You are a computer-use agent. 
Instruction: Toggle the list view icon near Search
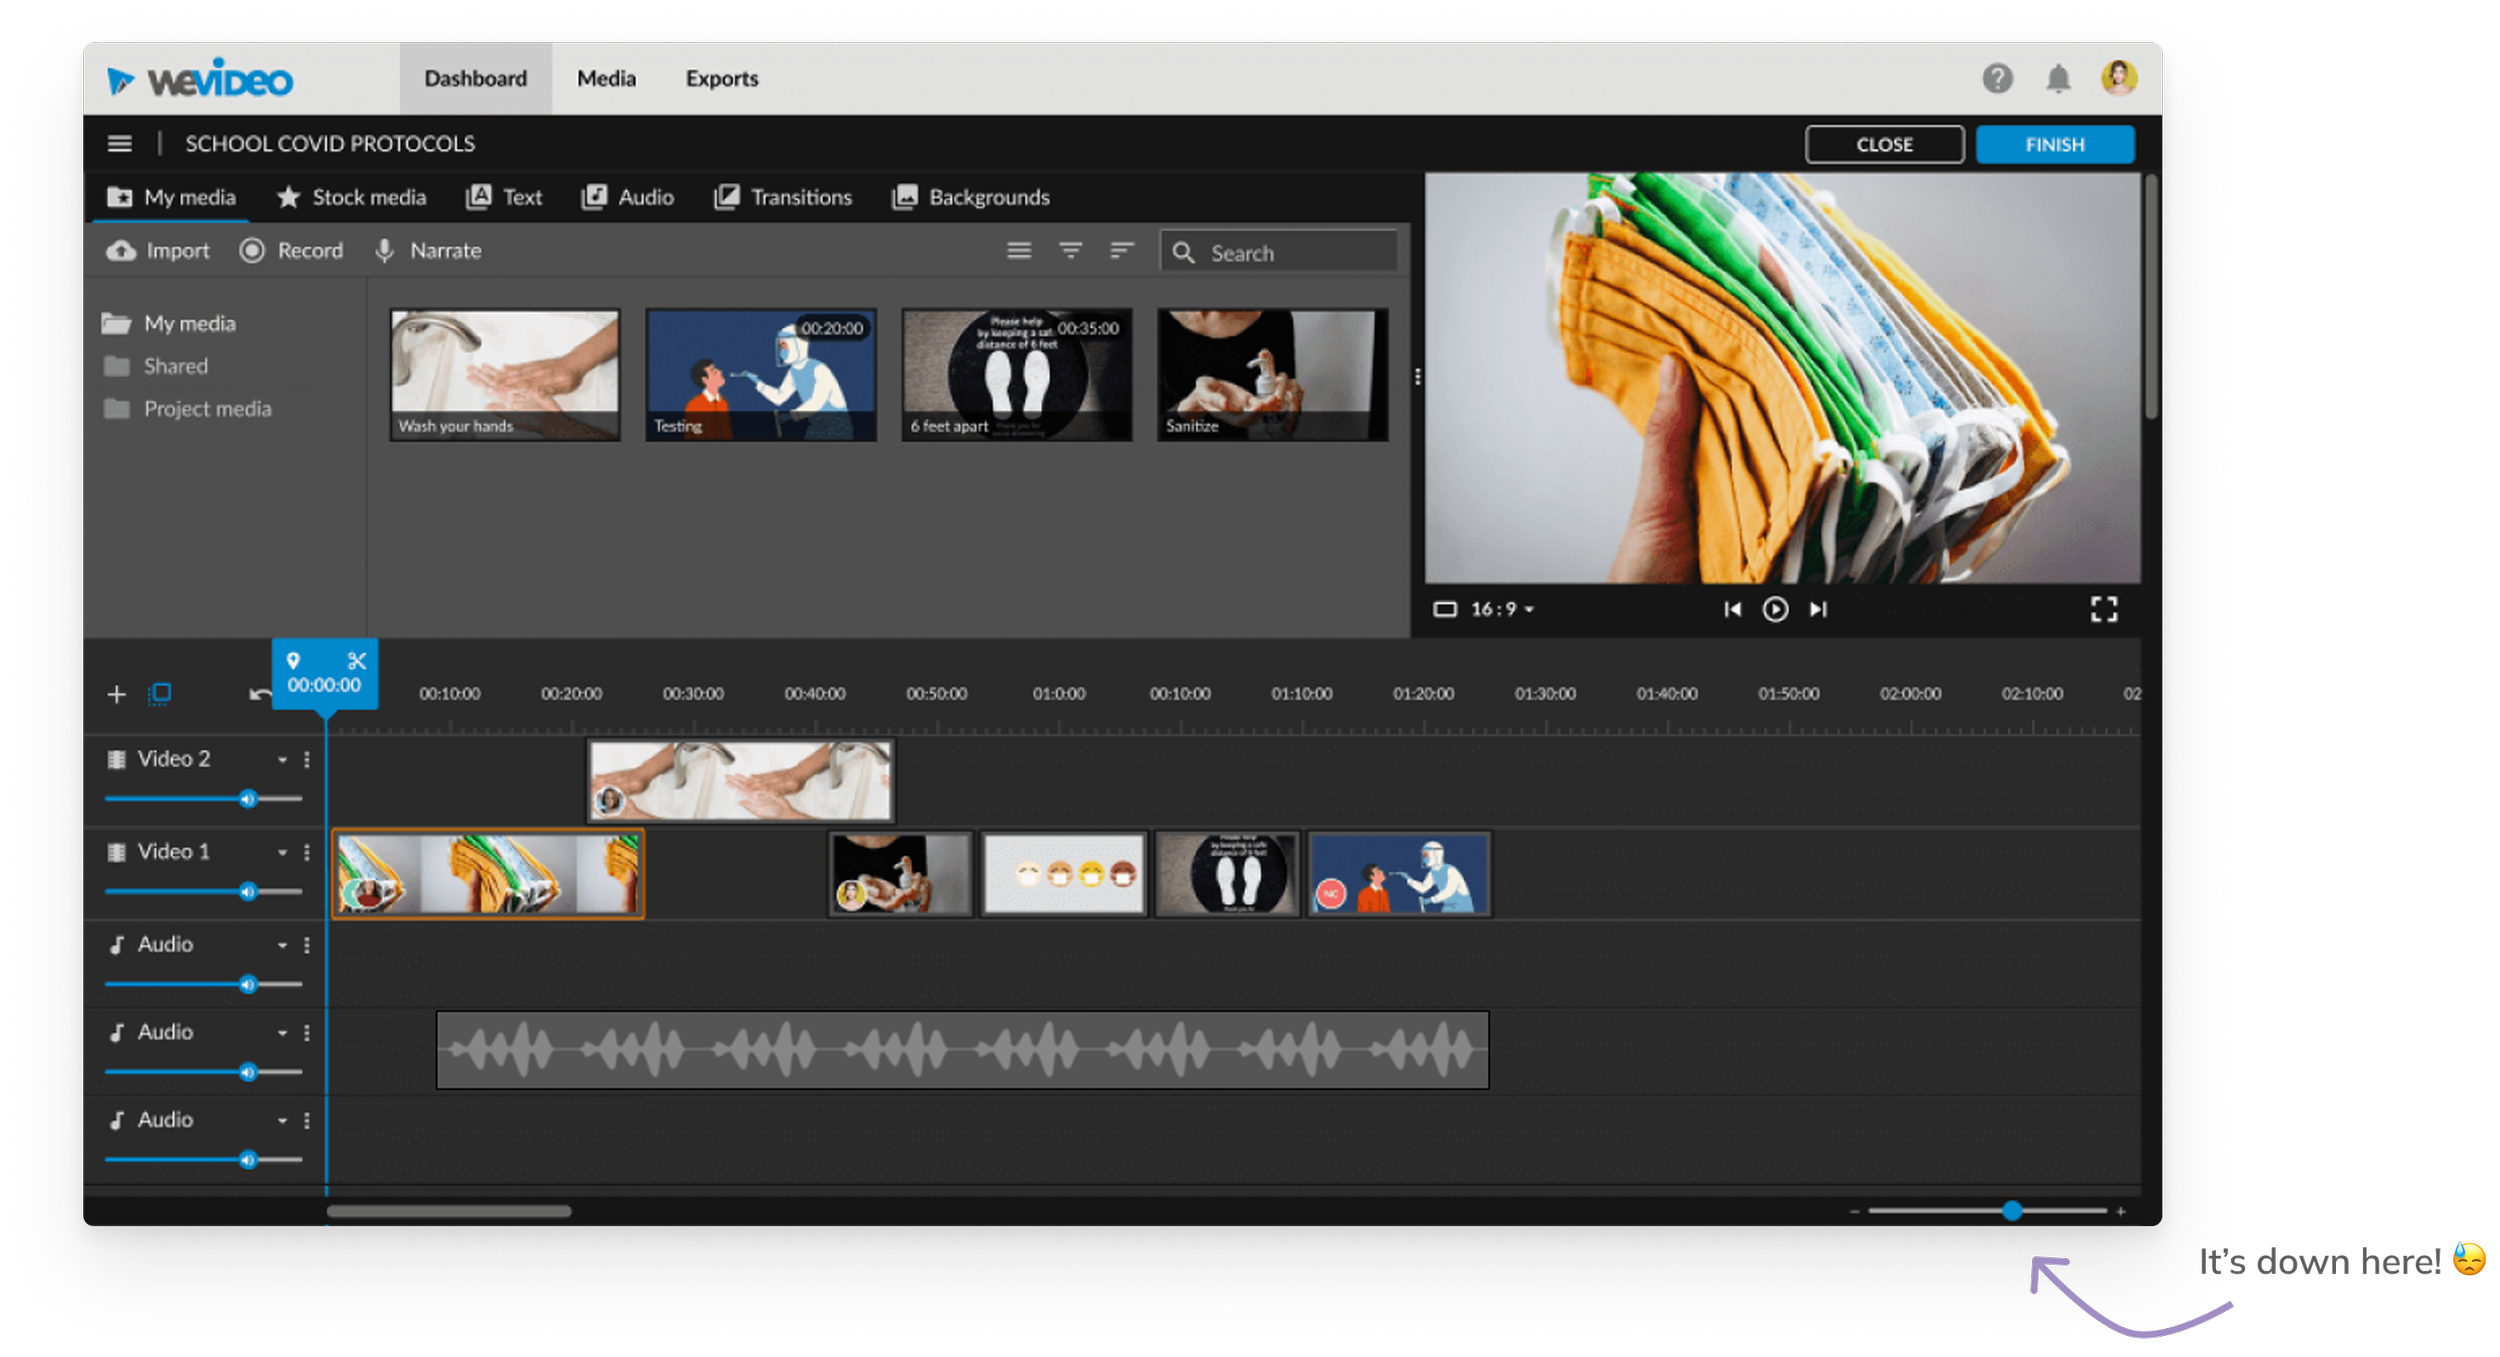coord(1019,251)
